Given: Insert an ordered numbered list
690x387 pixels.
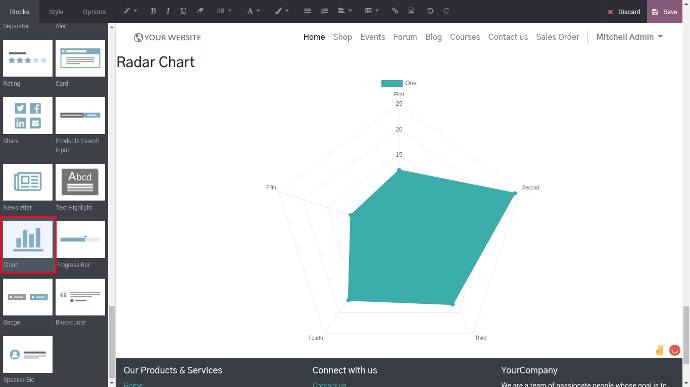Looking at the screenshot, I should pos(324,11).
